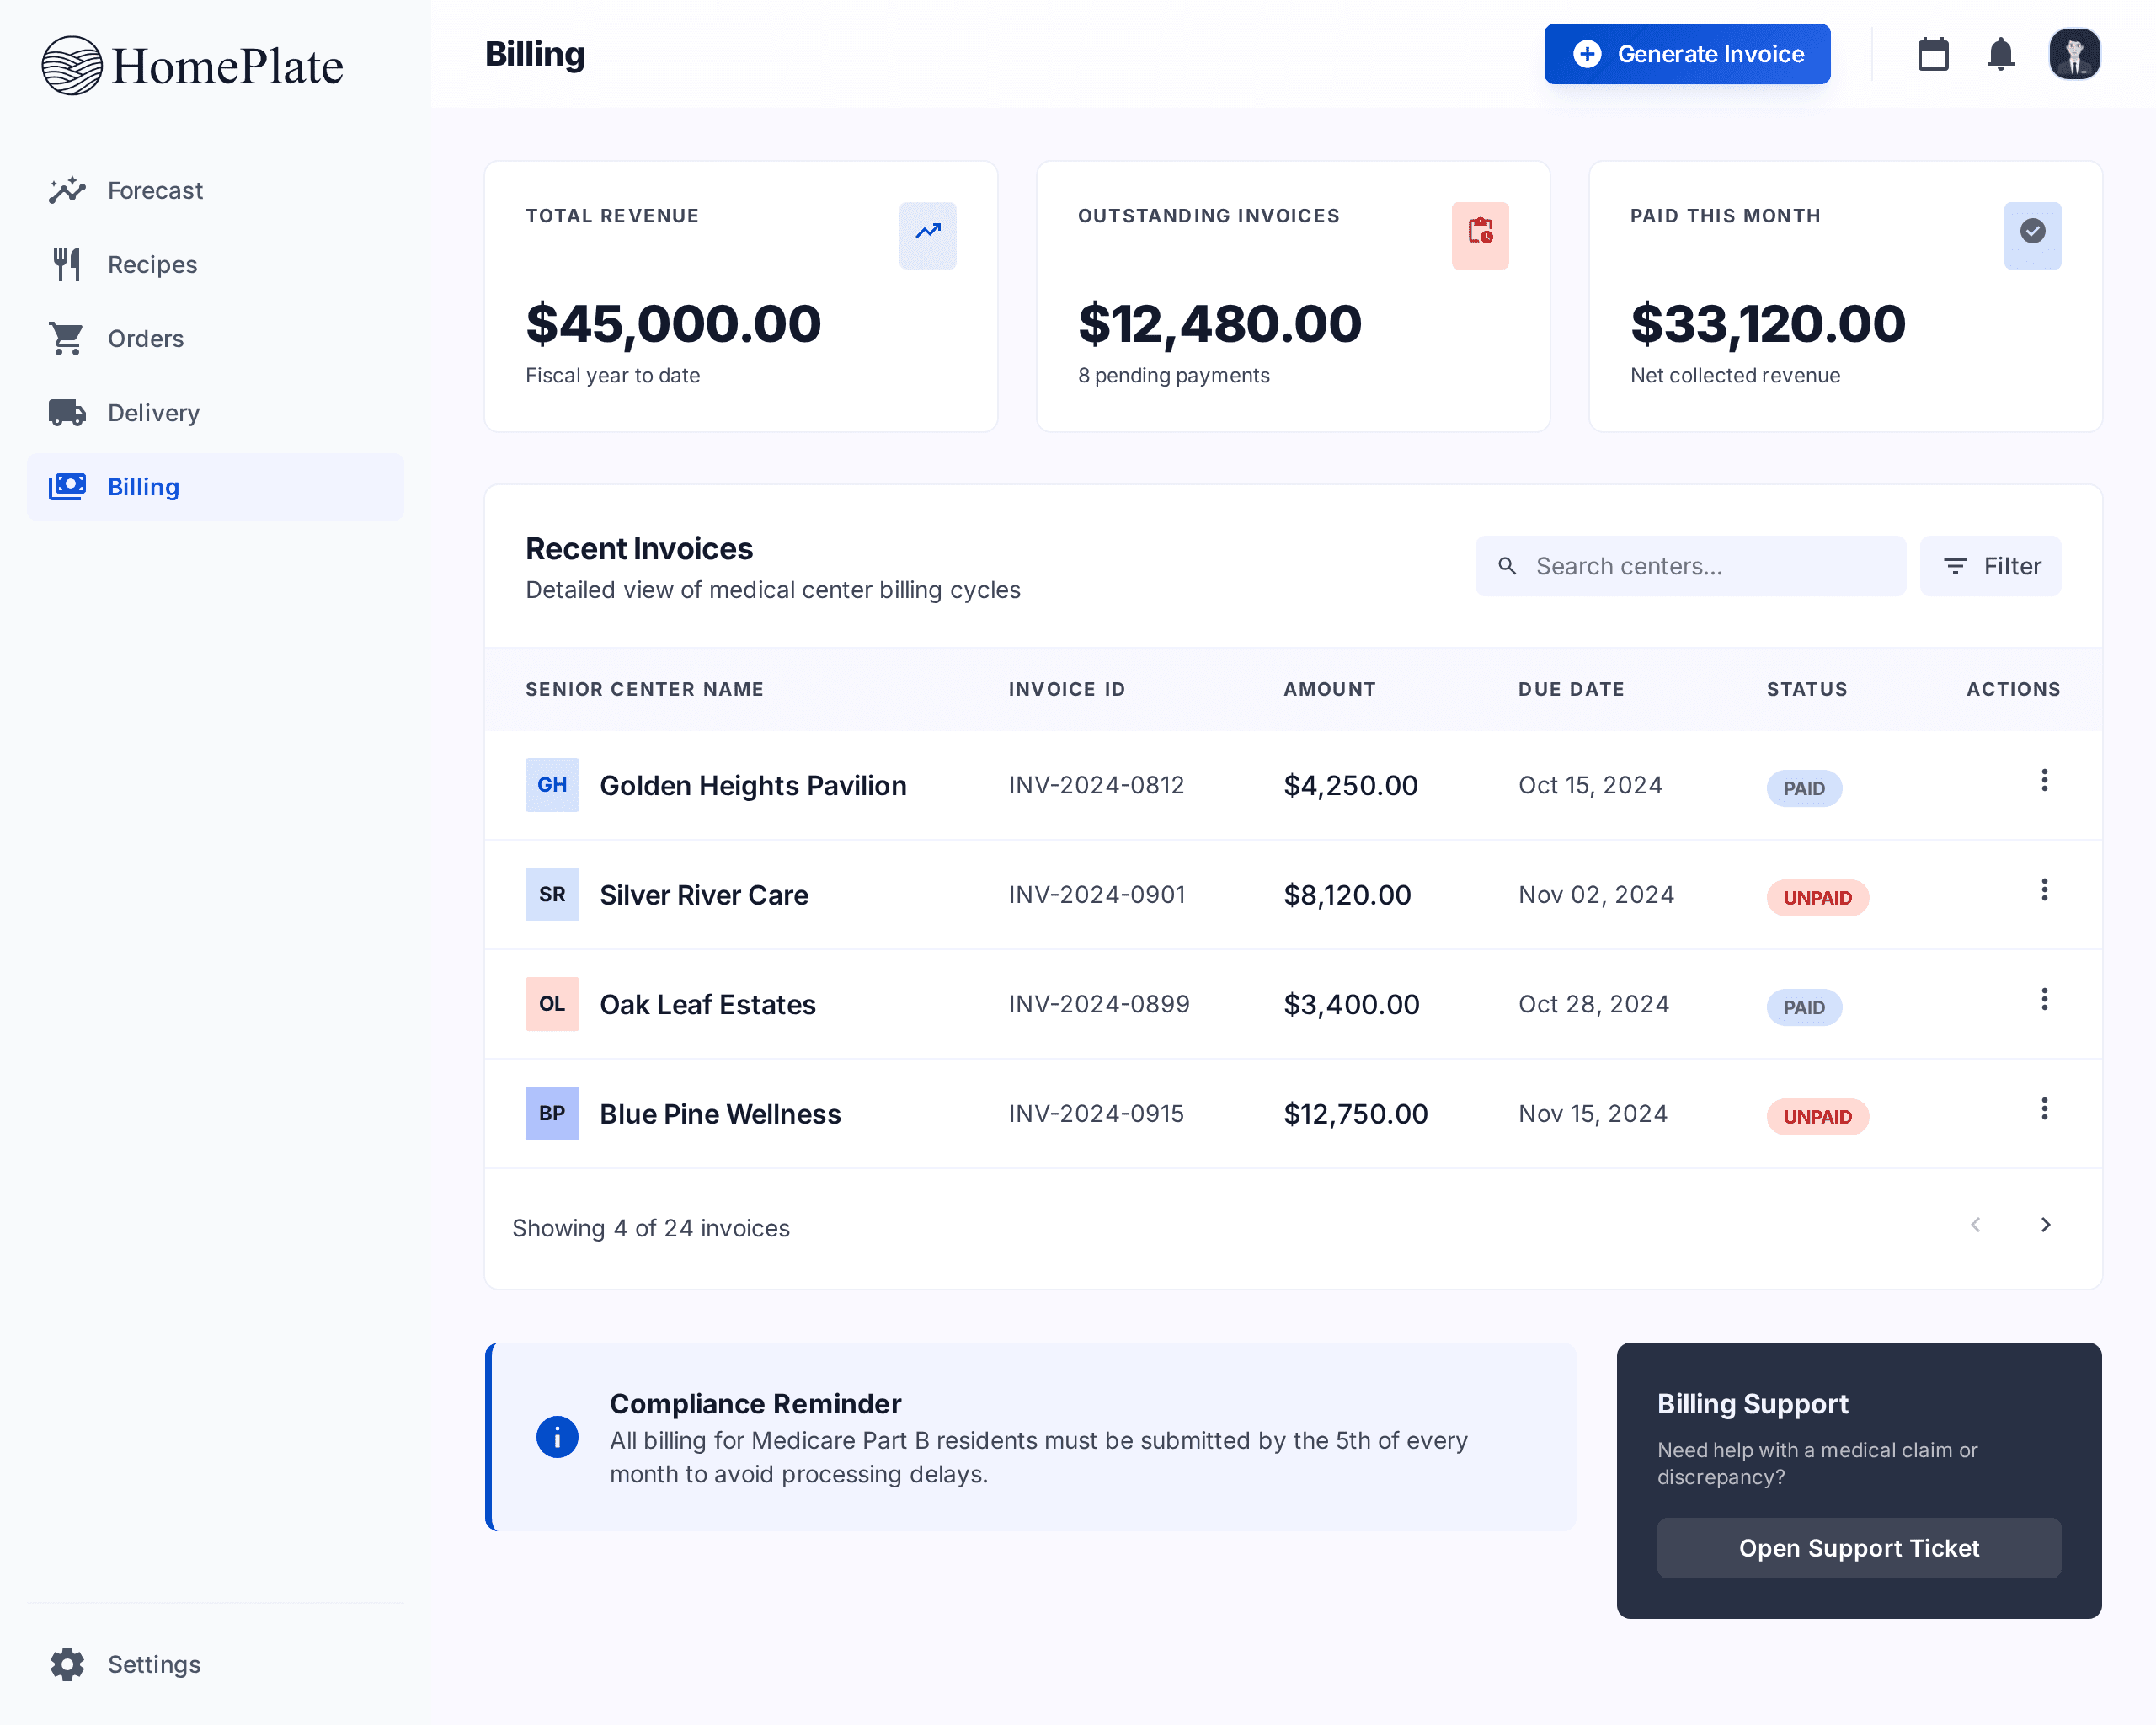Click Open Support Ticket

[x=1858, y=1548]
